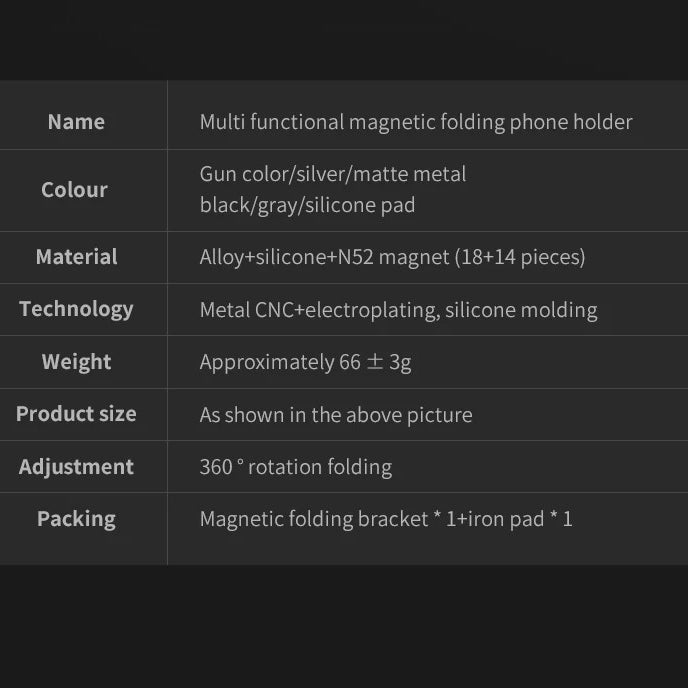Click the "Name" row label
The height and width of the screenshot is (688, 688).
pos(76,122)
